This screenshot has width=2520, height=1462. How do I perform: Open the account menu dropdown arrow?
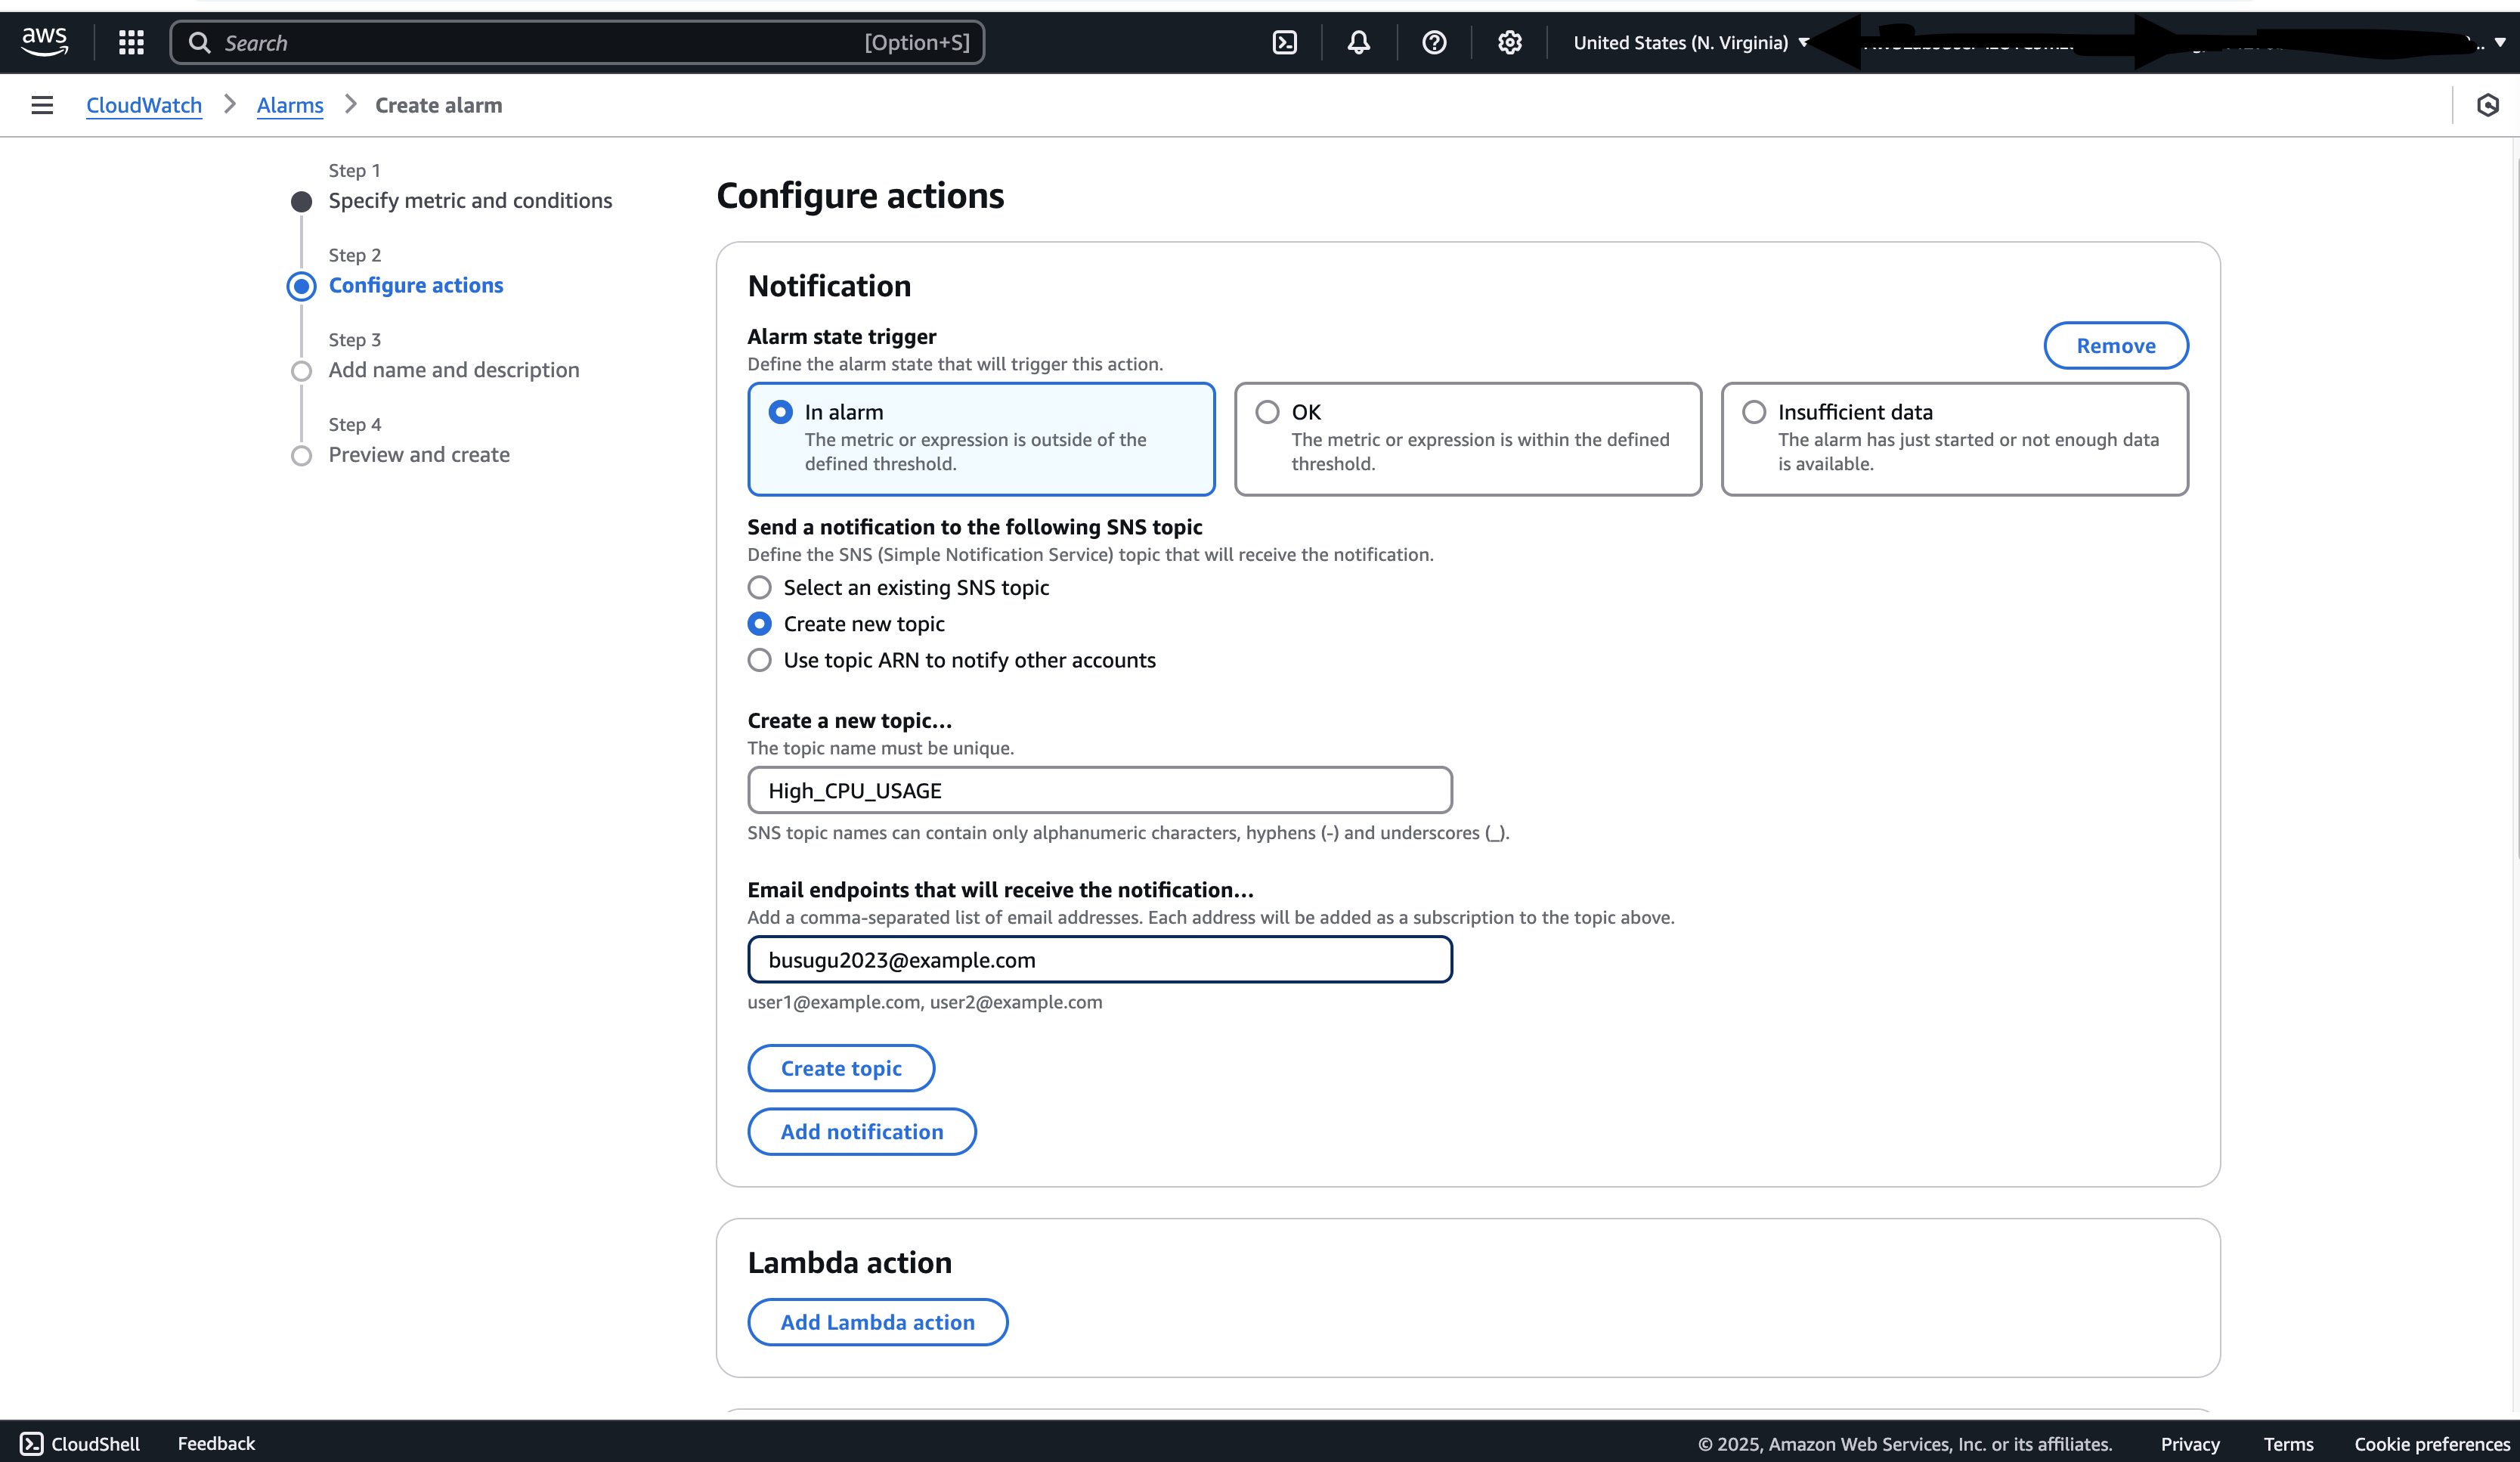click(2500, 42)
